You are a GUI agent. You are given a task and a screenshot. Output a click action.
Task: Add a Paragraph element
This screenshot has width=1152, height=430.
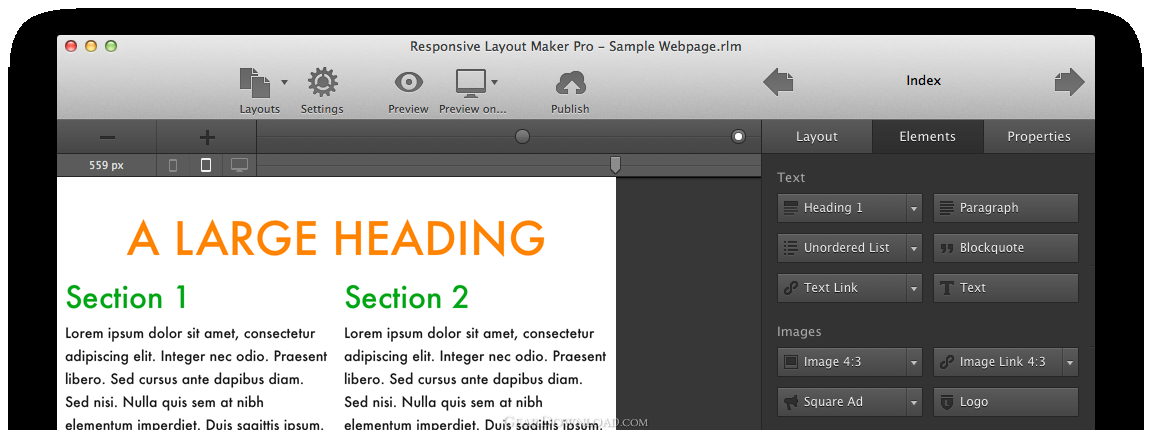pos(1006,208)
